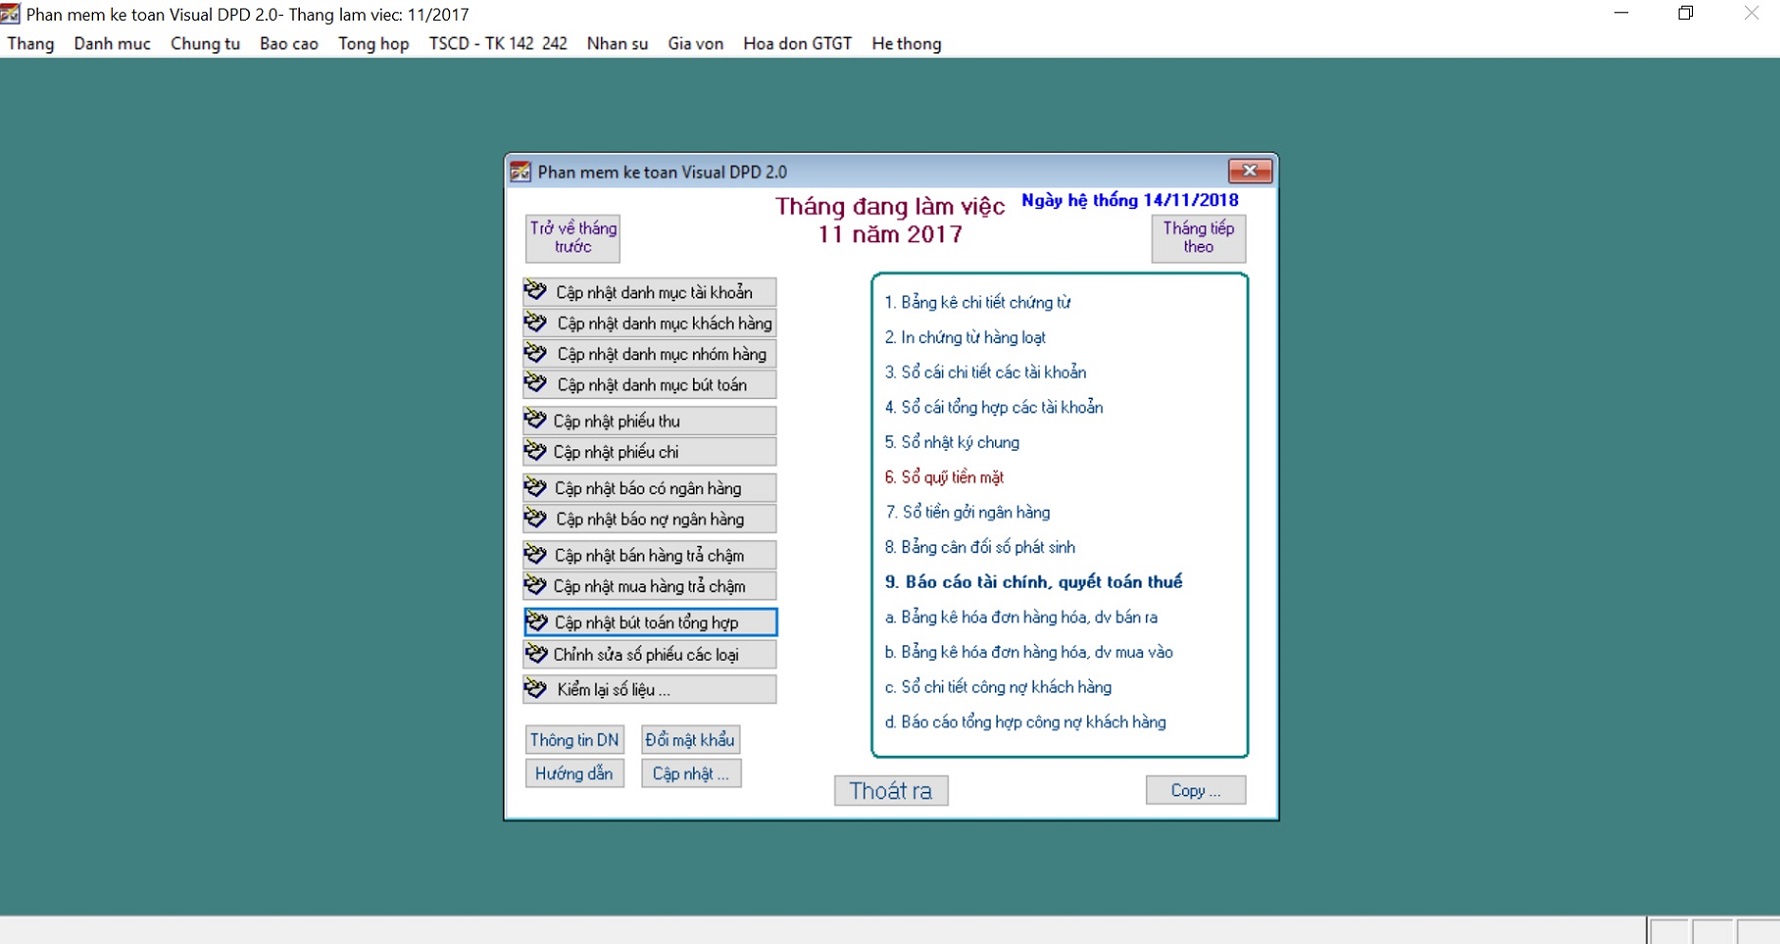Image resolution: width=1780 pixels, height=944 pixels.
Task: Go back with Trở về tháng trước button
Action: point(573,238)
